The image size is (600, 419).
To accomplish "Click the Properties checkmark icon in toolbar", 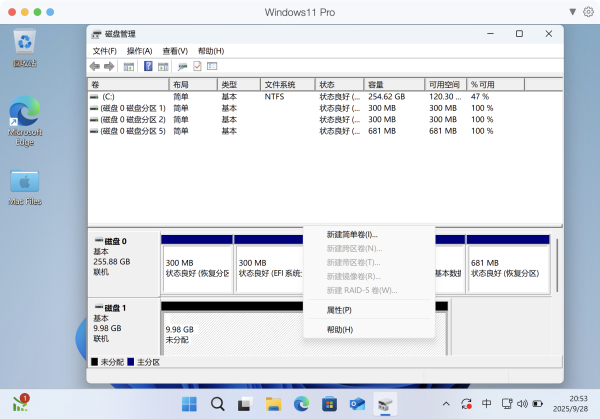I will 197,66.
